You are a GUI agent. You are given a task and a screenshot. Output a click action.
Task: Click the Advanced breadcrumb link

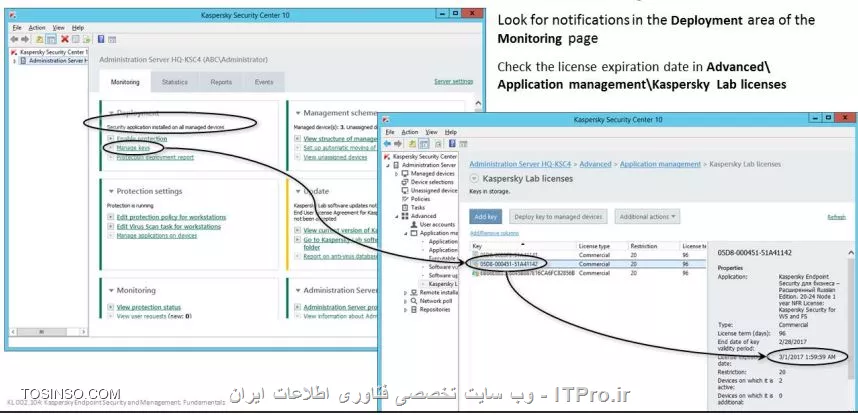(595, 164)
